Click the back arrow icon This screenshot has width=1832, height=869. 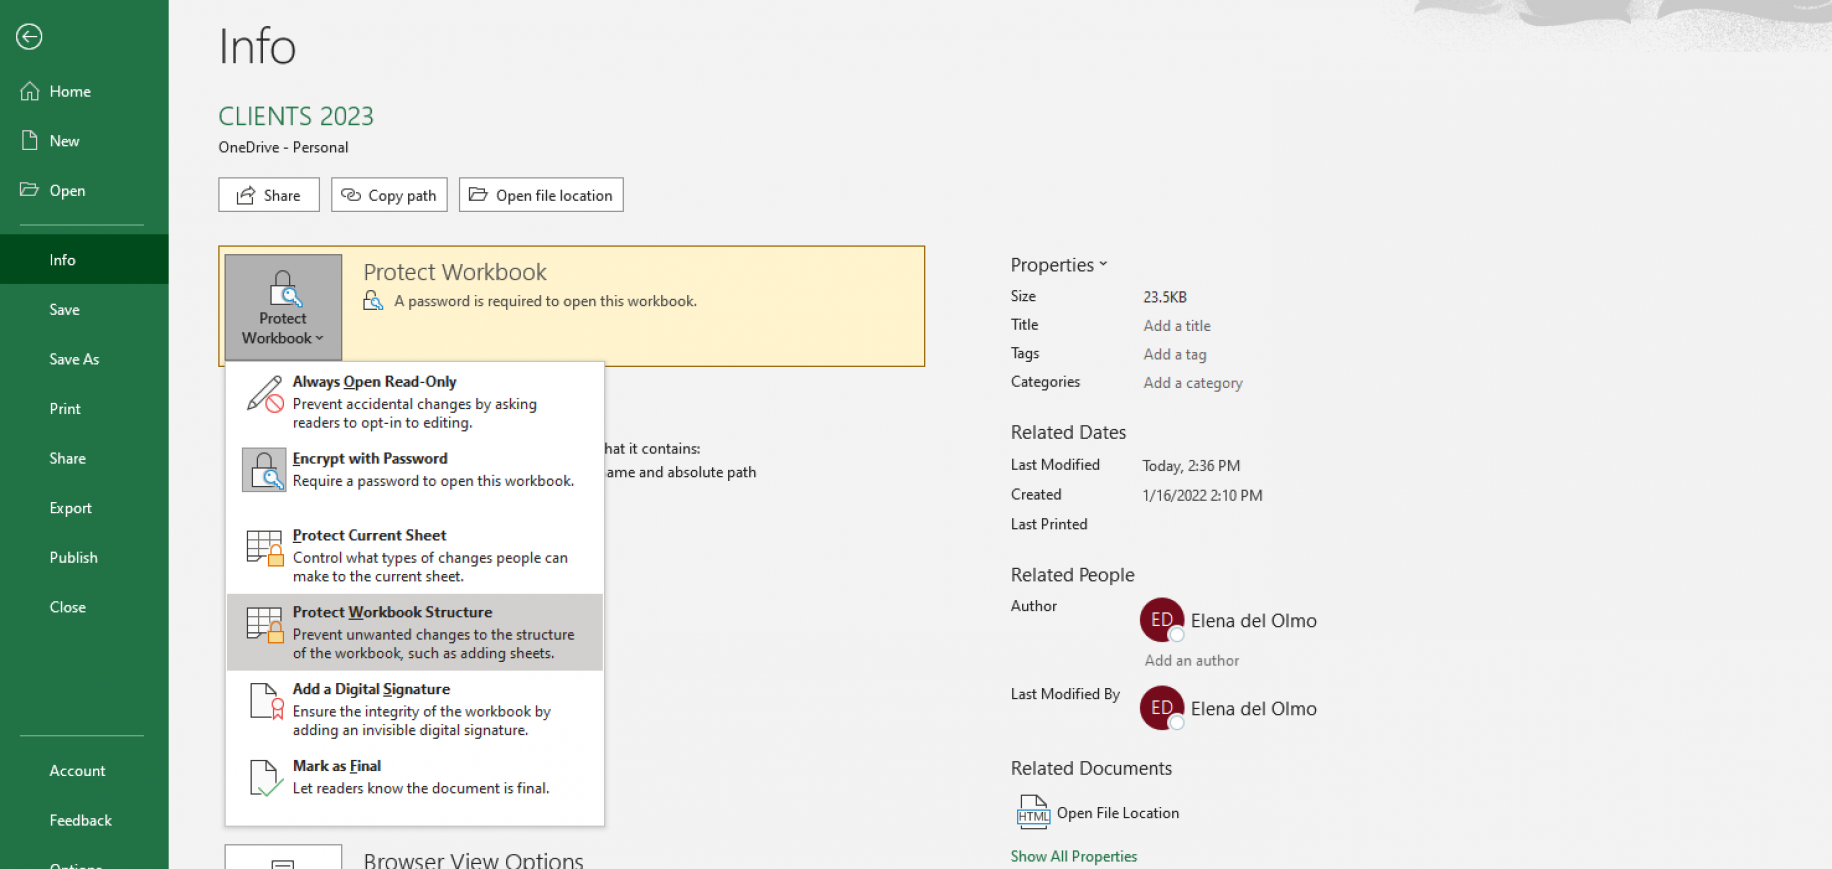point(29,37)
